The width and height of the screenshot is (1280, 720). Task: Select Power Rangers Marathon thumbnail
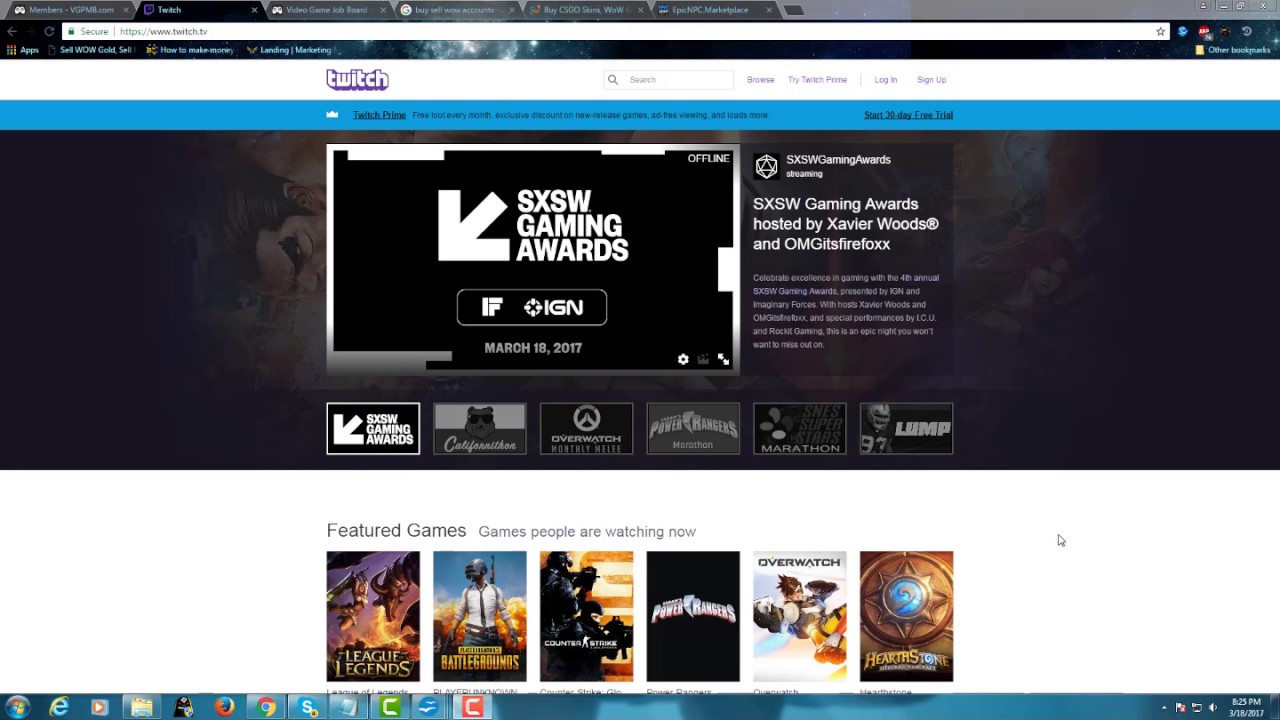(693, 428)
